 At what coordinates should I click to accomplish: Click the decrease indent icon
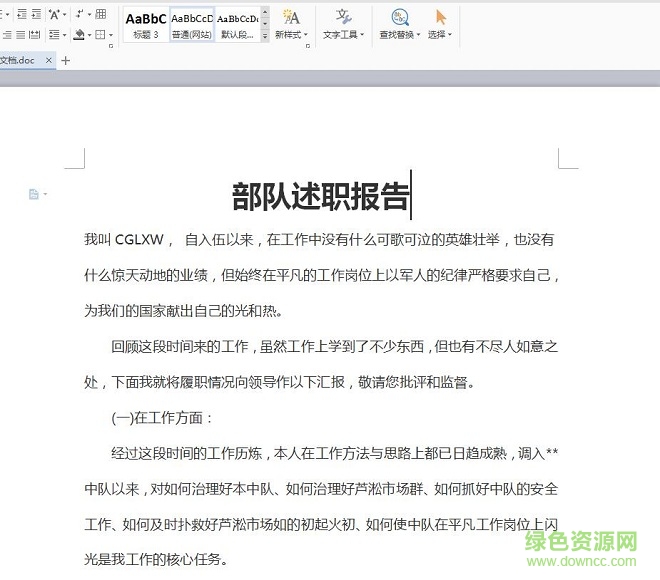(22, 14)
